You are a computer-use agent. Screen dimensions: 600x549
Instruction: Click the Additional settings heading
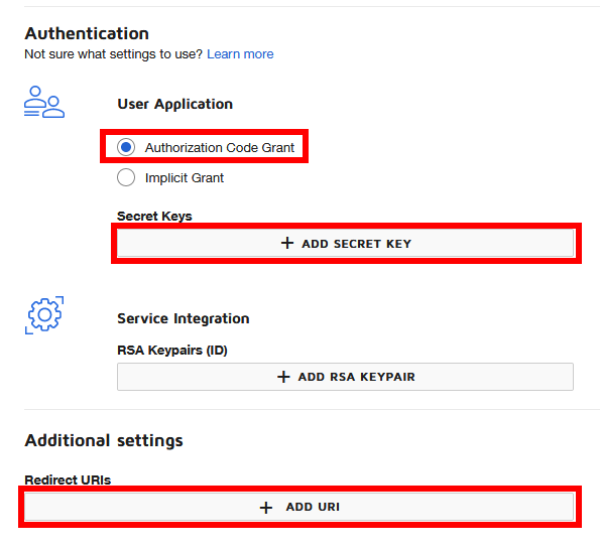click(104, 440)
